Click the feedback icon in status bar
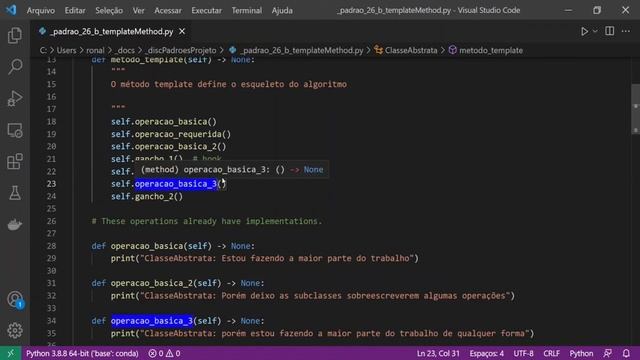 (608, 353)
